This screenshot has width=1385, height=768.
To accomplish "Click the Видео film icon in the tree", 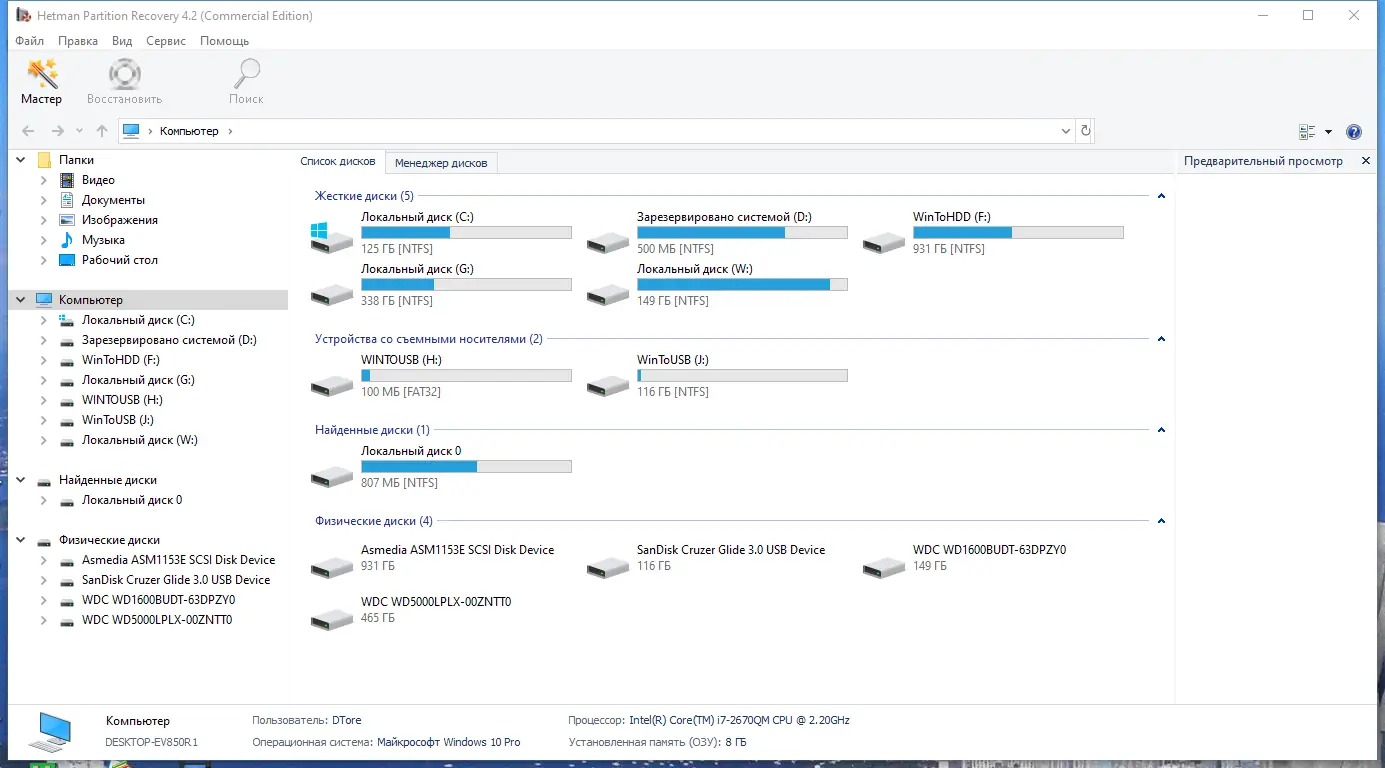I will 67,180.
